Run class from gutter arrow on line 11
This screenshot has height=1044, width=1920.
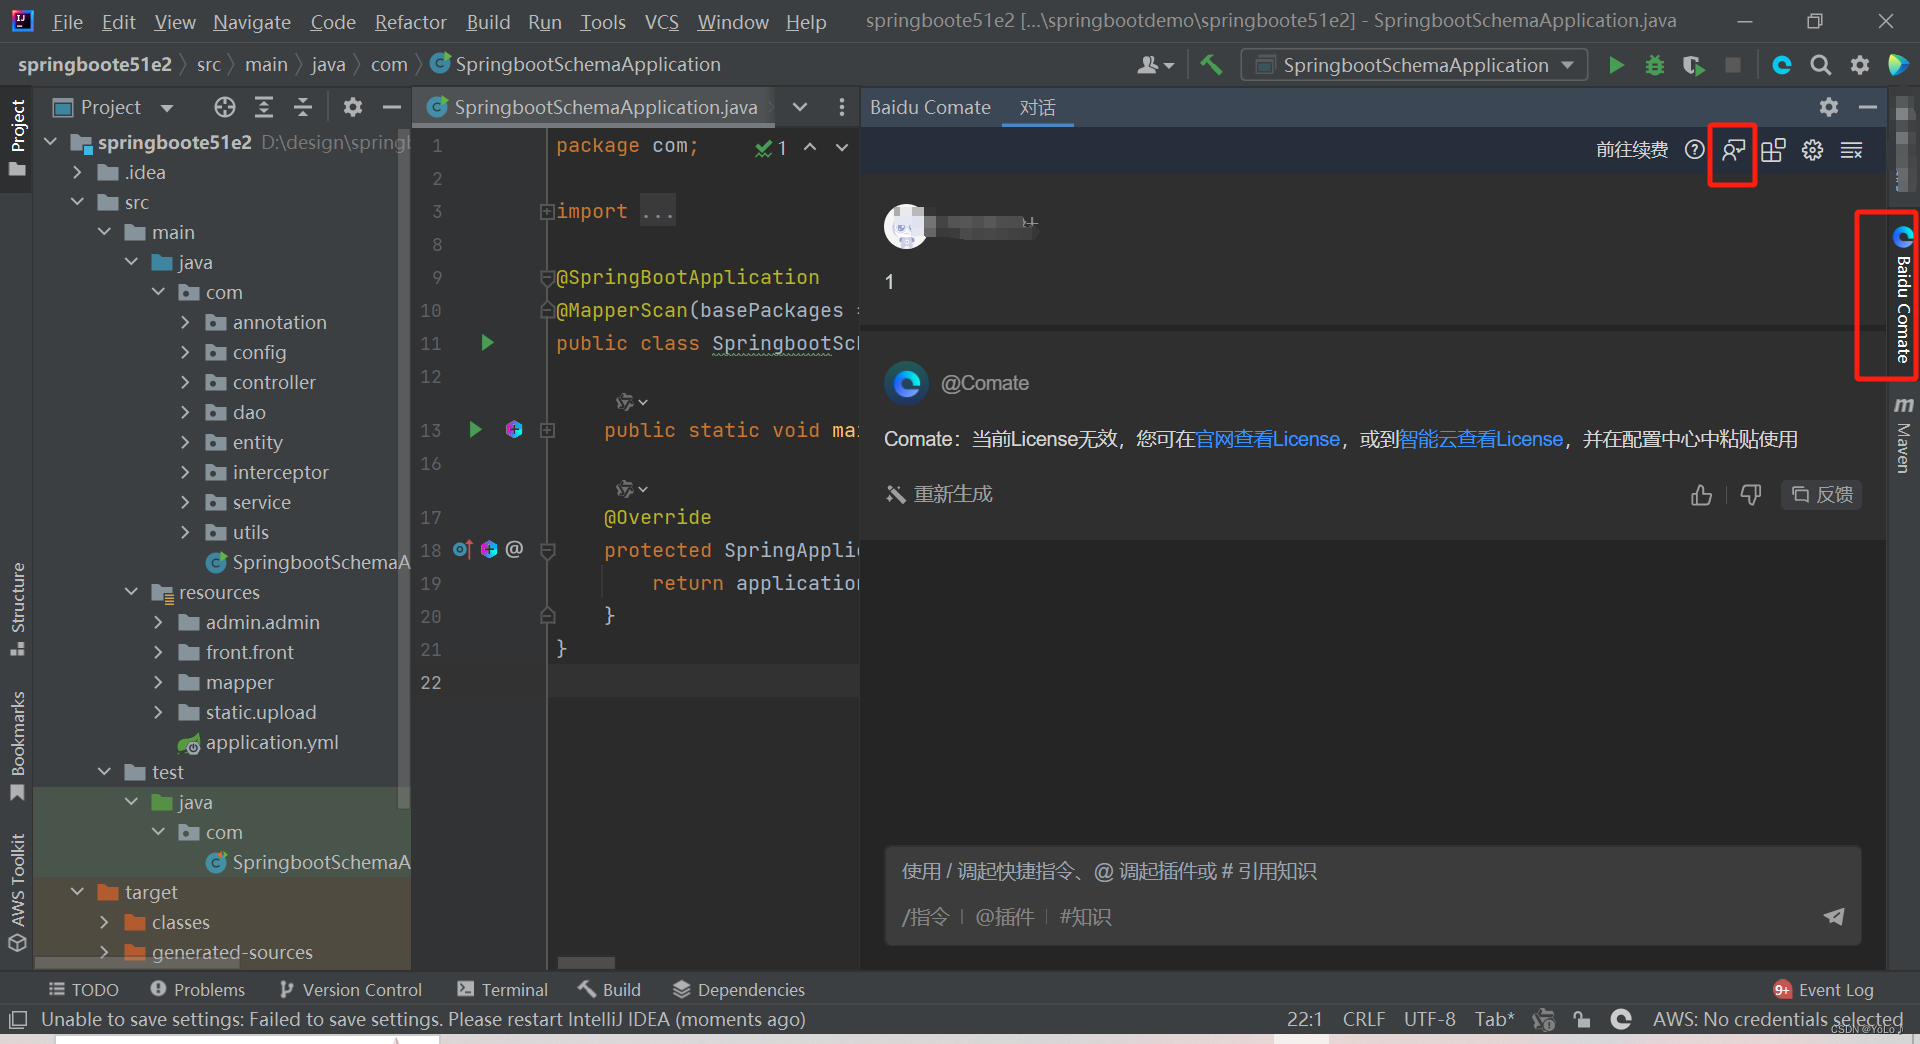[x=487, y=343]
